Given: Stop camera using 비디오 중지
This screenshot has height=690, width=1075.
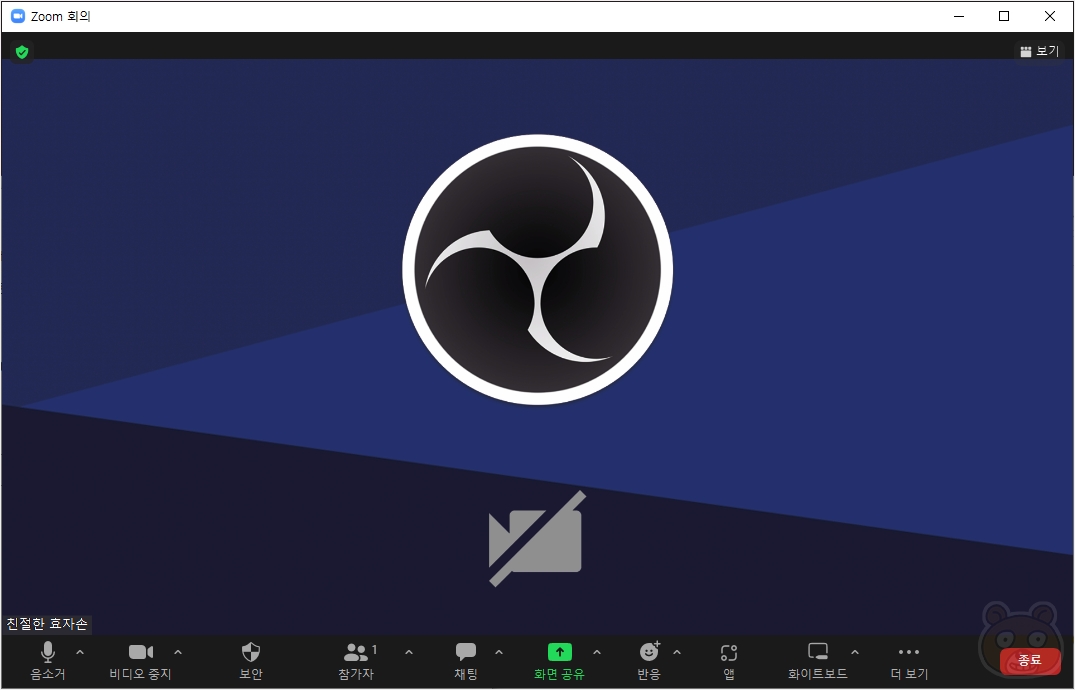Looking at the screenshot, I should coord(141,661).
